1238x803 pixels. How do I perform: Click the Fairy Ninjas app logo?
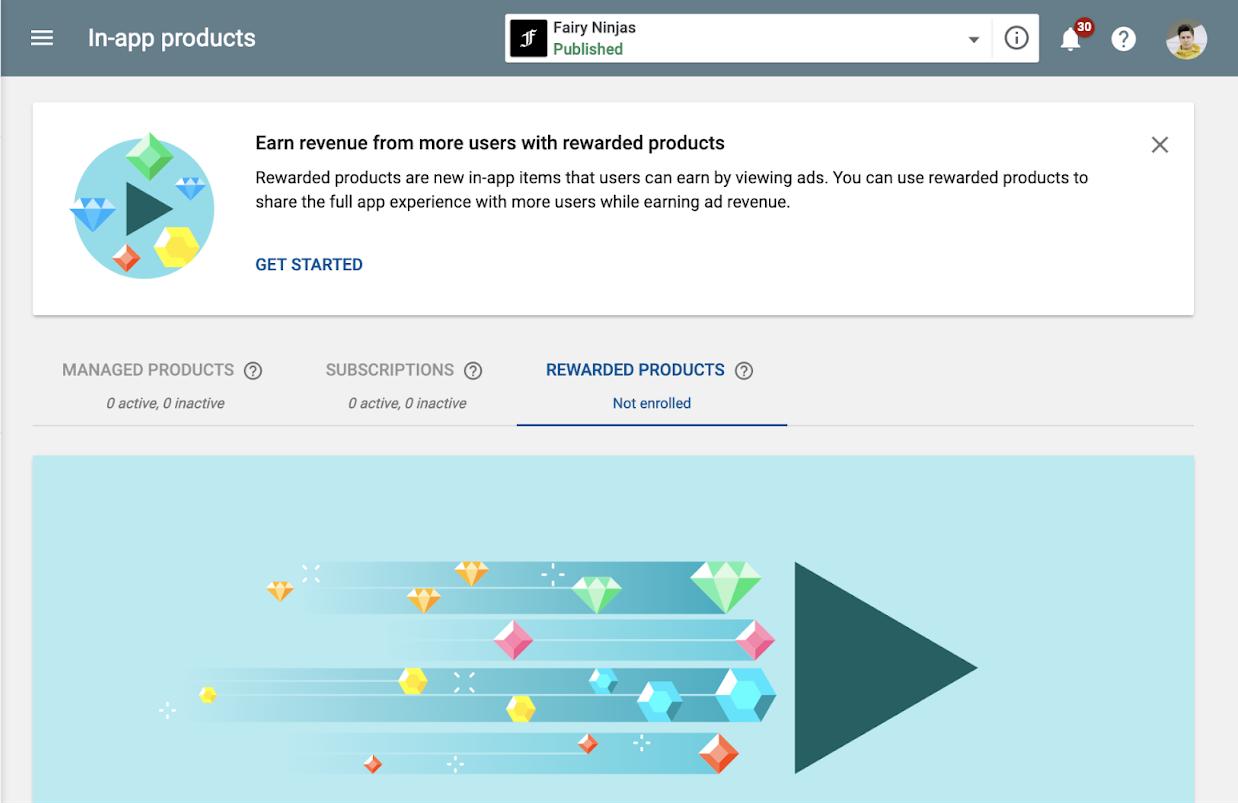[x=528, y=38]
